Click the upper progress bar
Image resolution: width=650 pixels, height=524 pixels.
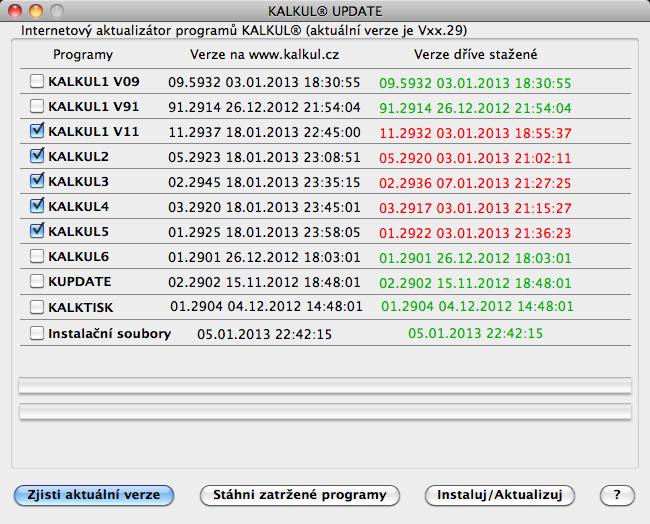tap(325, 386)
